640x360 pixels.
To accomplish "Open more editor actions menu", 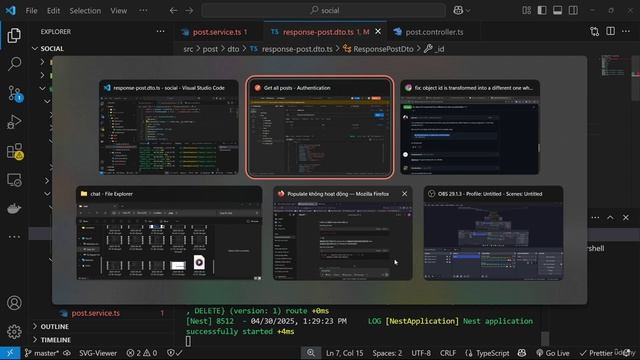I will point(626,31).
